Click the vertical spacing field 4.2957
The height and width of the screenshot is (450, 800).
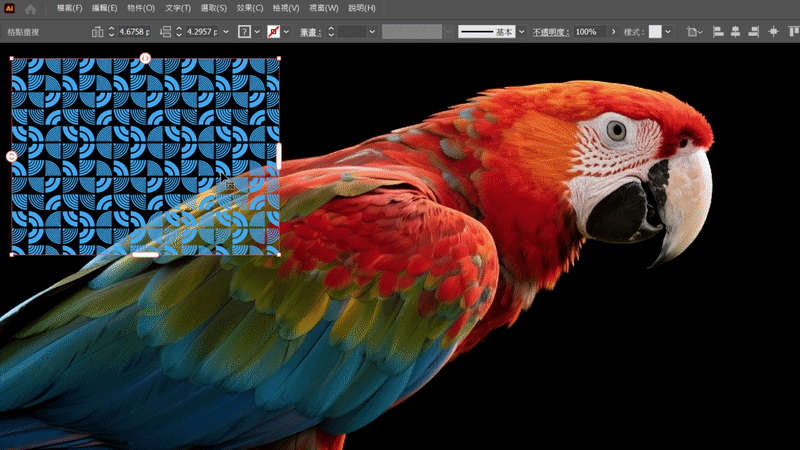pyautogui.click(x=202, y=32)
